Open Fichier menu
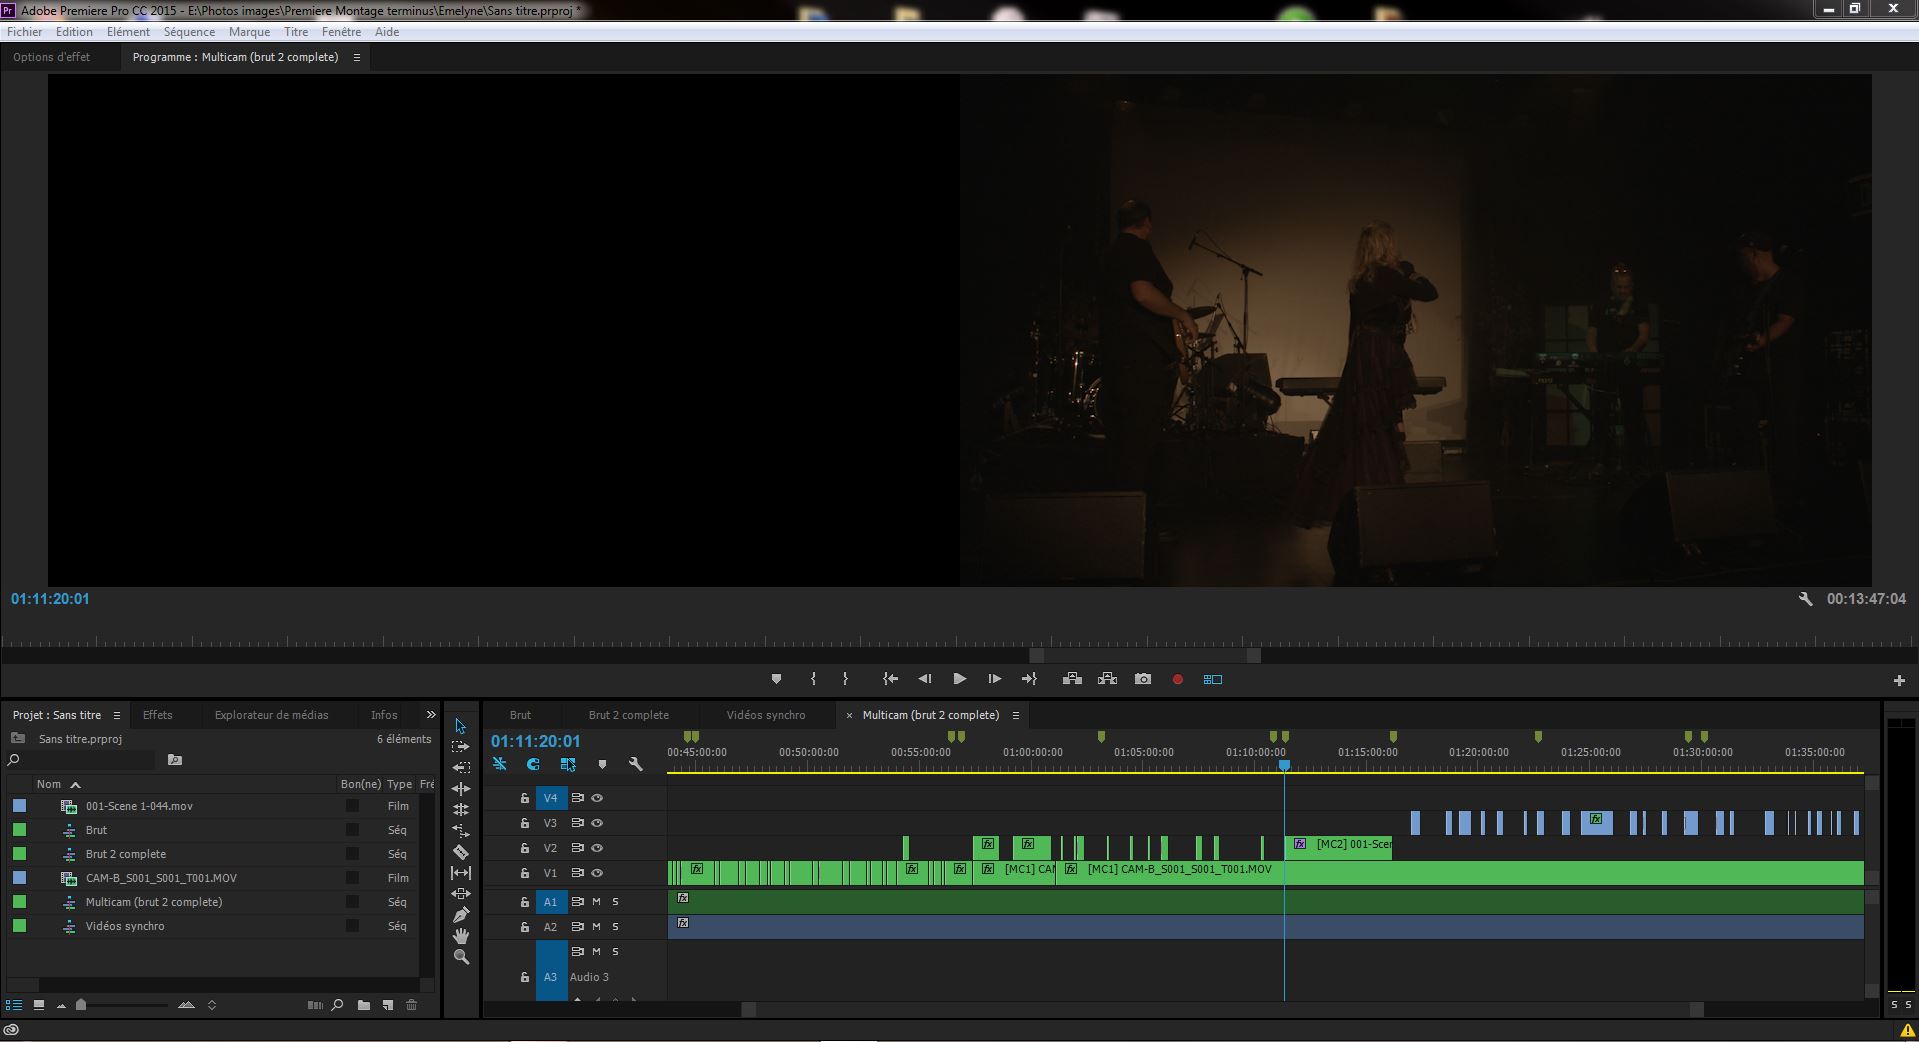The image size is (1919, 1042). coord(25,32)
